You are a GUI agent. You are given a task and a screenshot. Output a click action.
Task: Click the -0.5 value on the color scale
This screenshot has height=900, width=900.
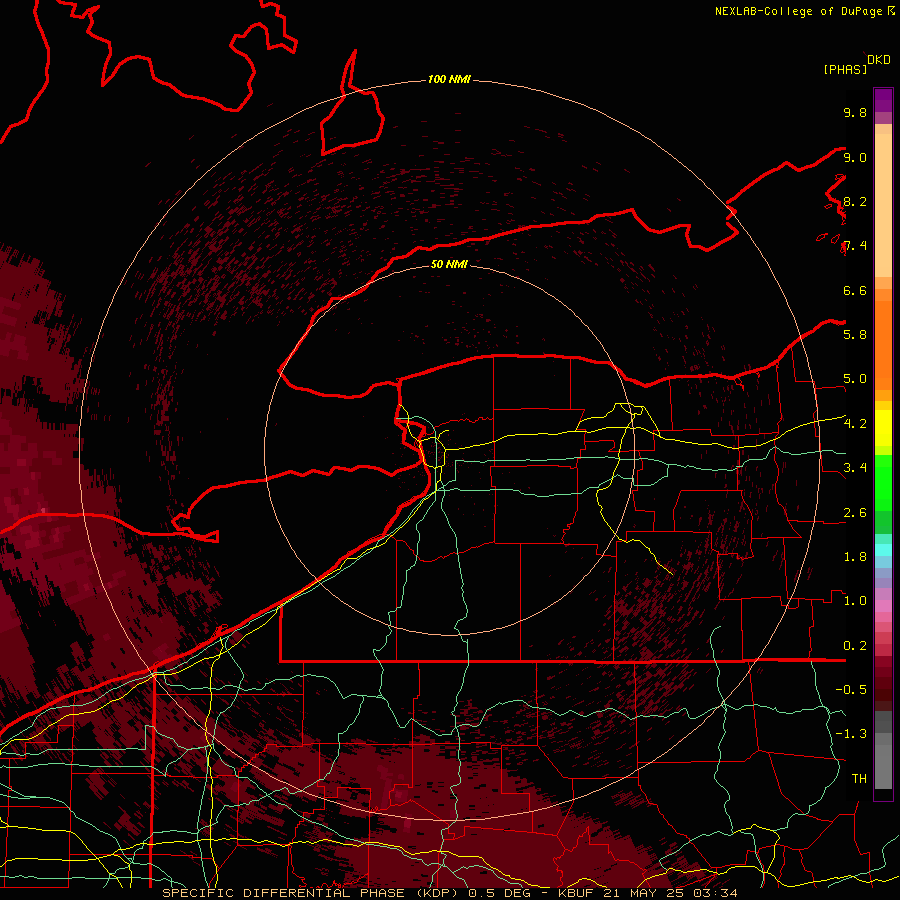pyautogui.click(x=851, y=690)
